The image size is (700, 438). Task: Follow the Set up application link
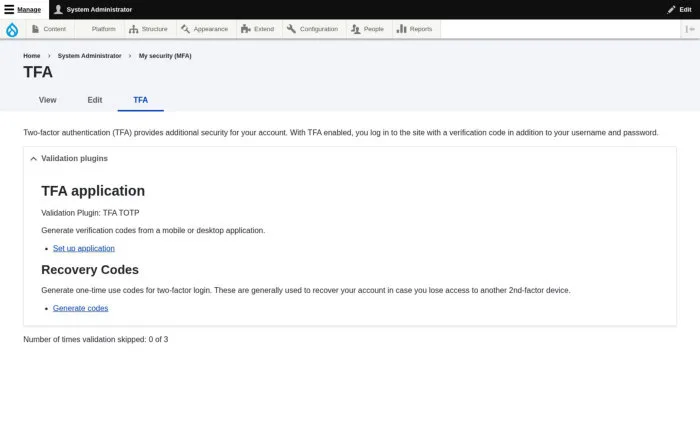[84, 248]
